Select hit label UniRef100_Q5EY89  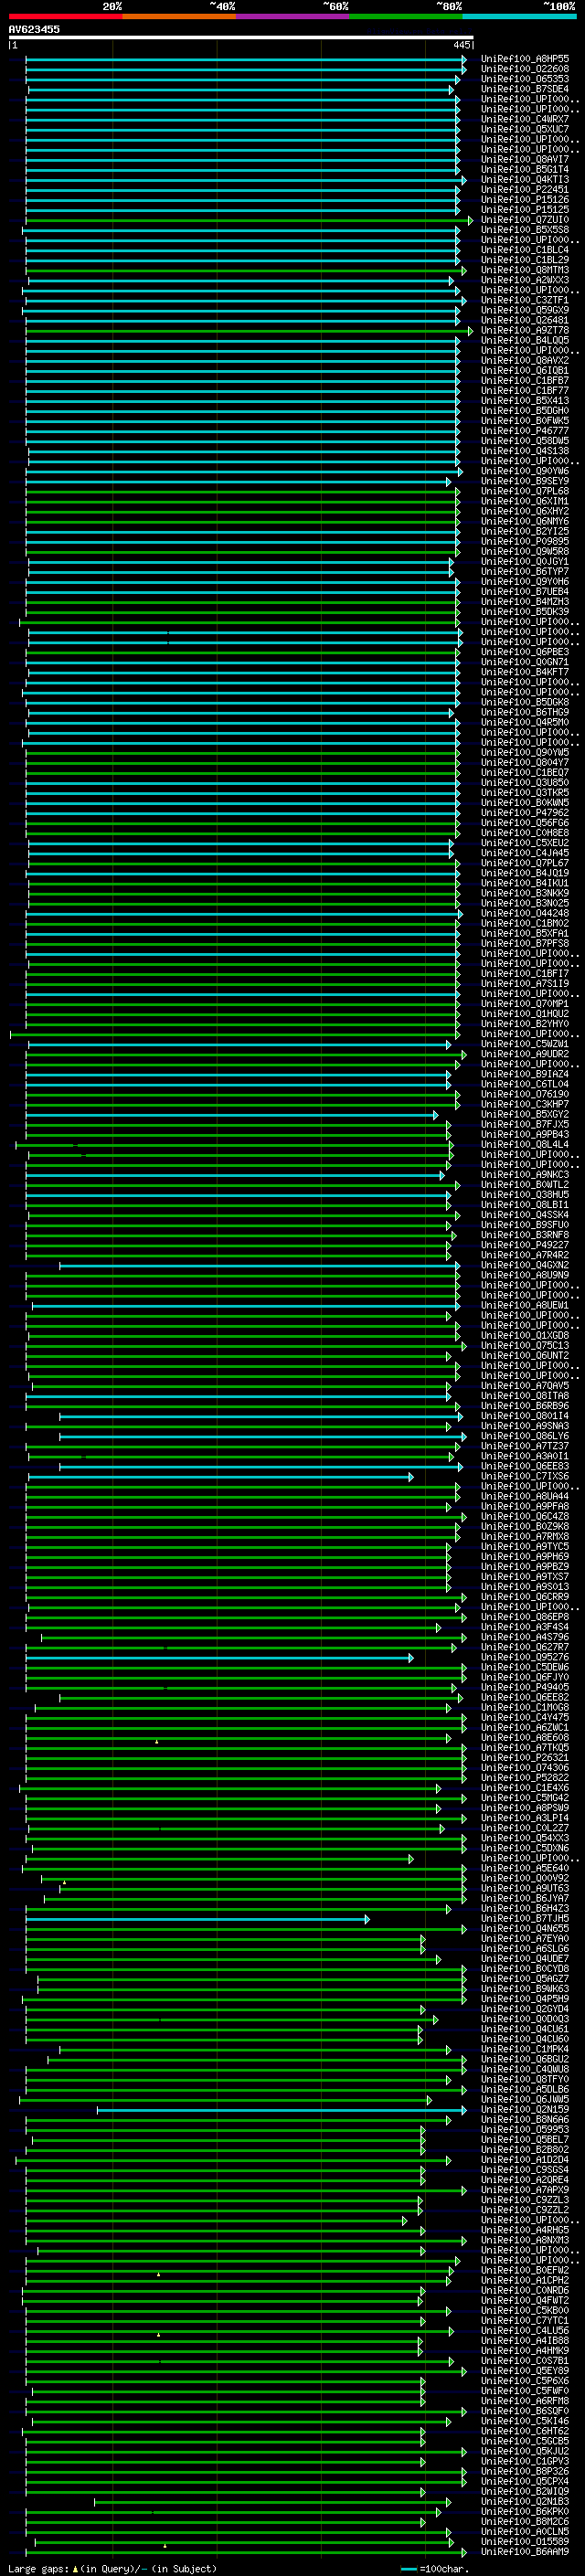coord(525,2370)
